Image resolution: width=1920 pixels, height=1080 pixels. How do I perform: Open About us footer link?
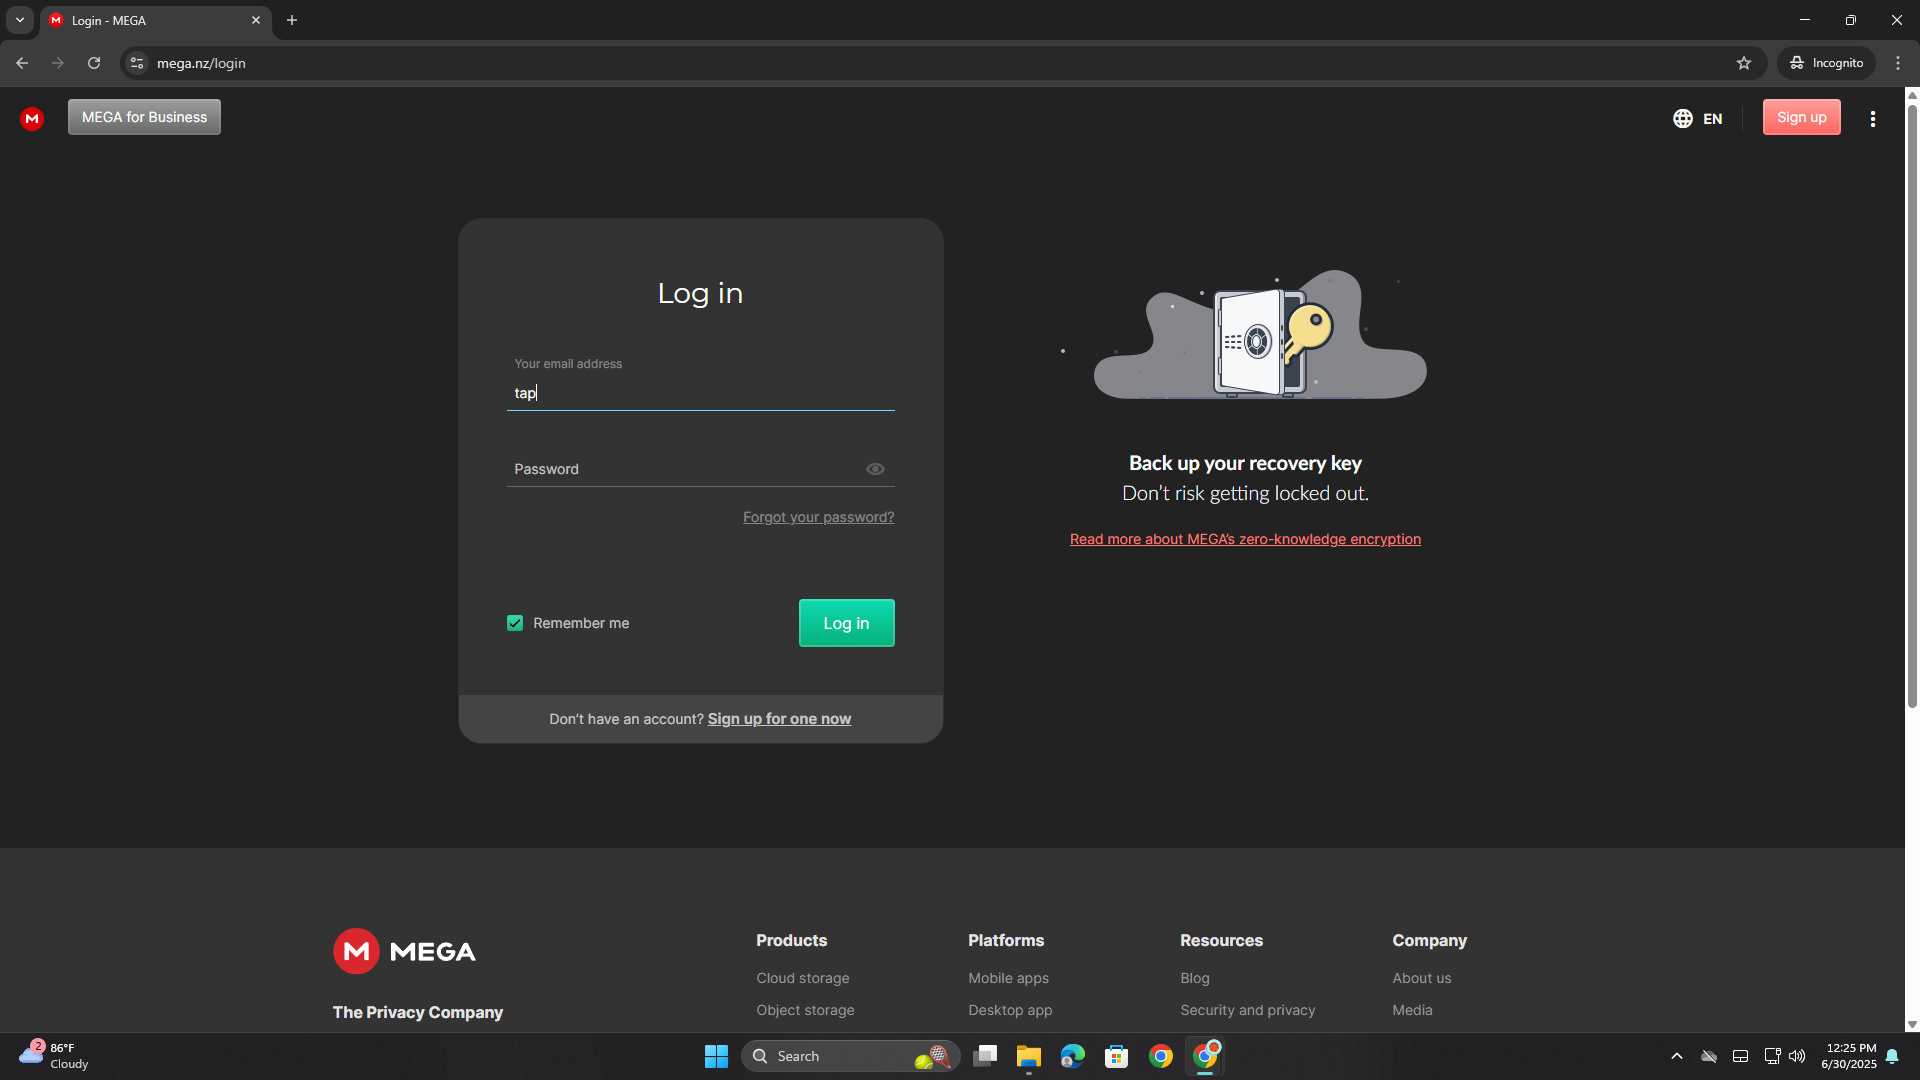pos(1421,978)
